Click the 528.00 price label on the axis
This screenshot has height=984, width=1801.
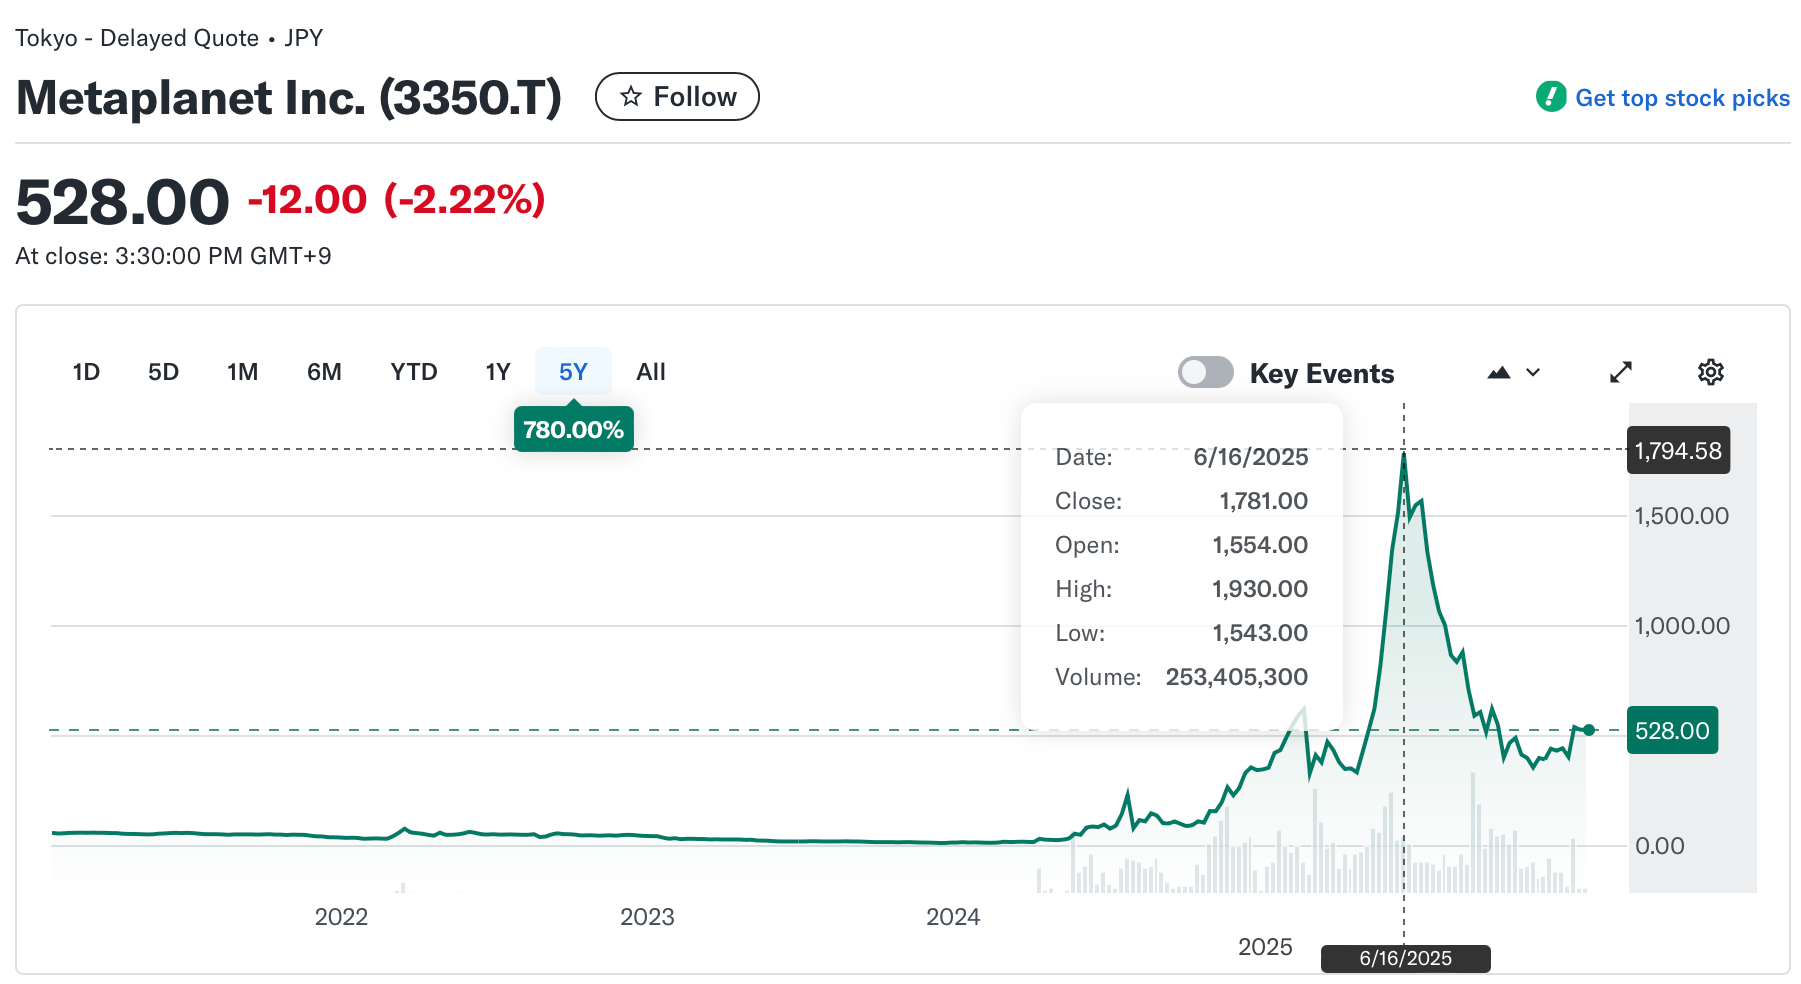pos(1672,730)
